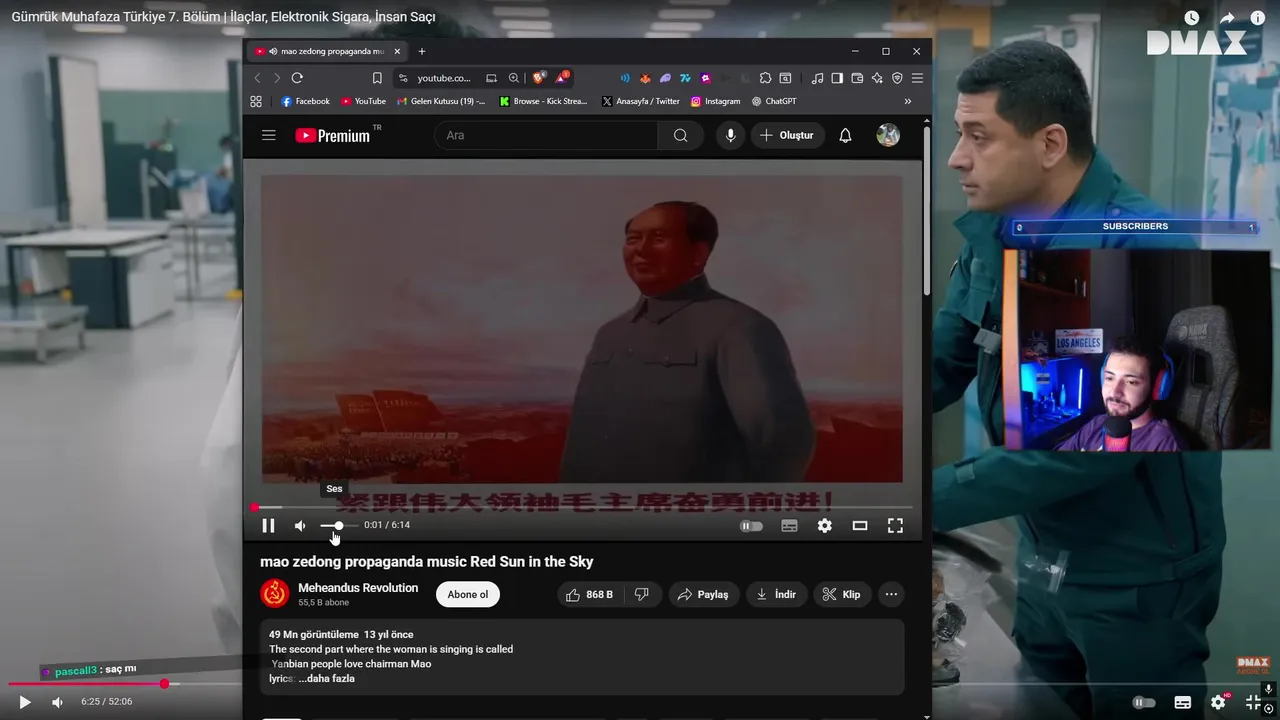Seek on the outer video progress bar
This screenshot has height=720, width=1280.
pos(640,684)
